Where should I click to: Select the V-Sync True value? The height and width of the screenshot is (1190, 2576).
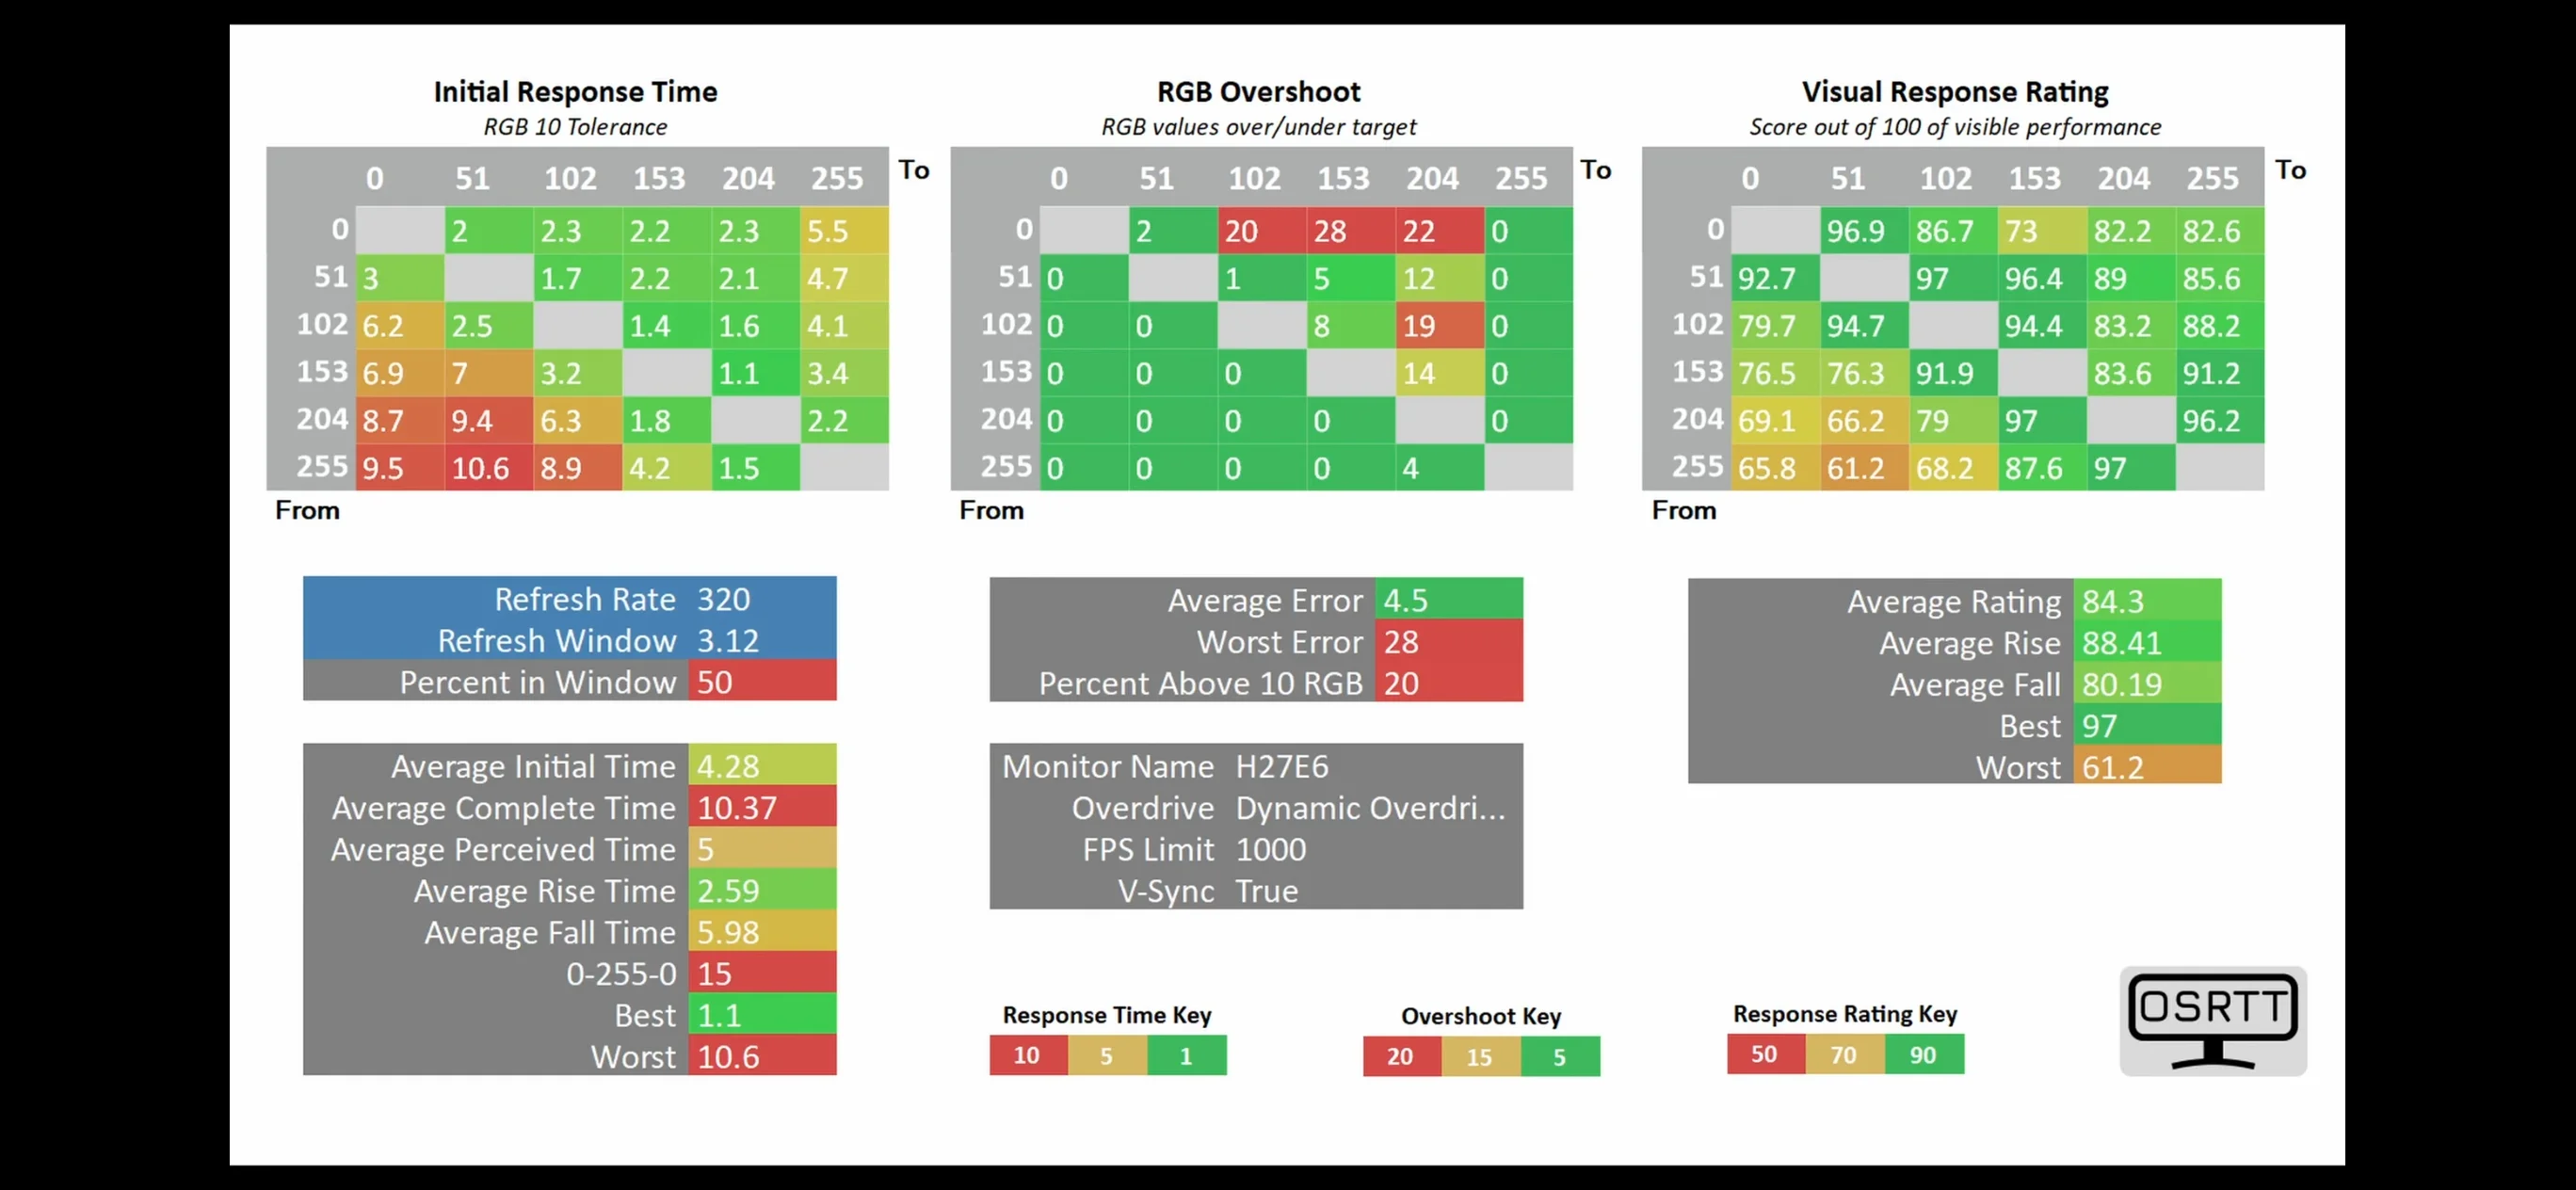click(1267, 890)
